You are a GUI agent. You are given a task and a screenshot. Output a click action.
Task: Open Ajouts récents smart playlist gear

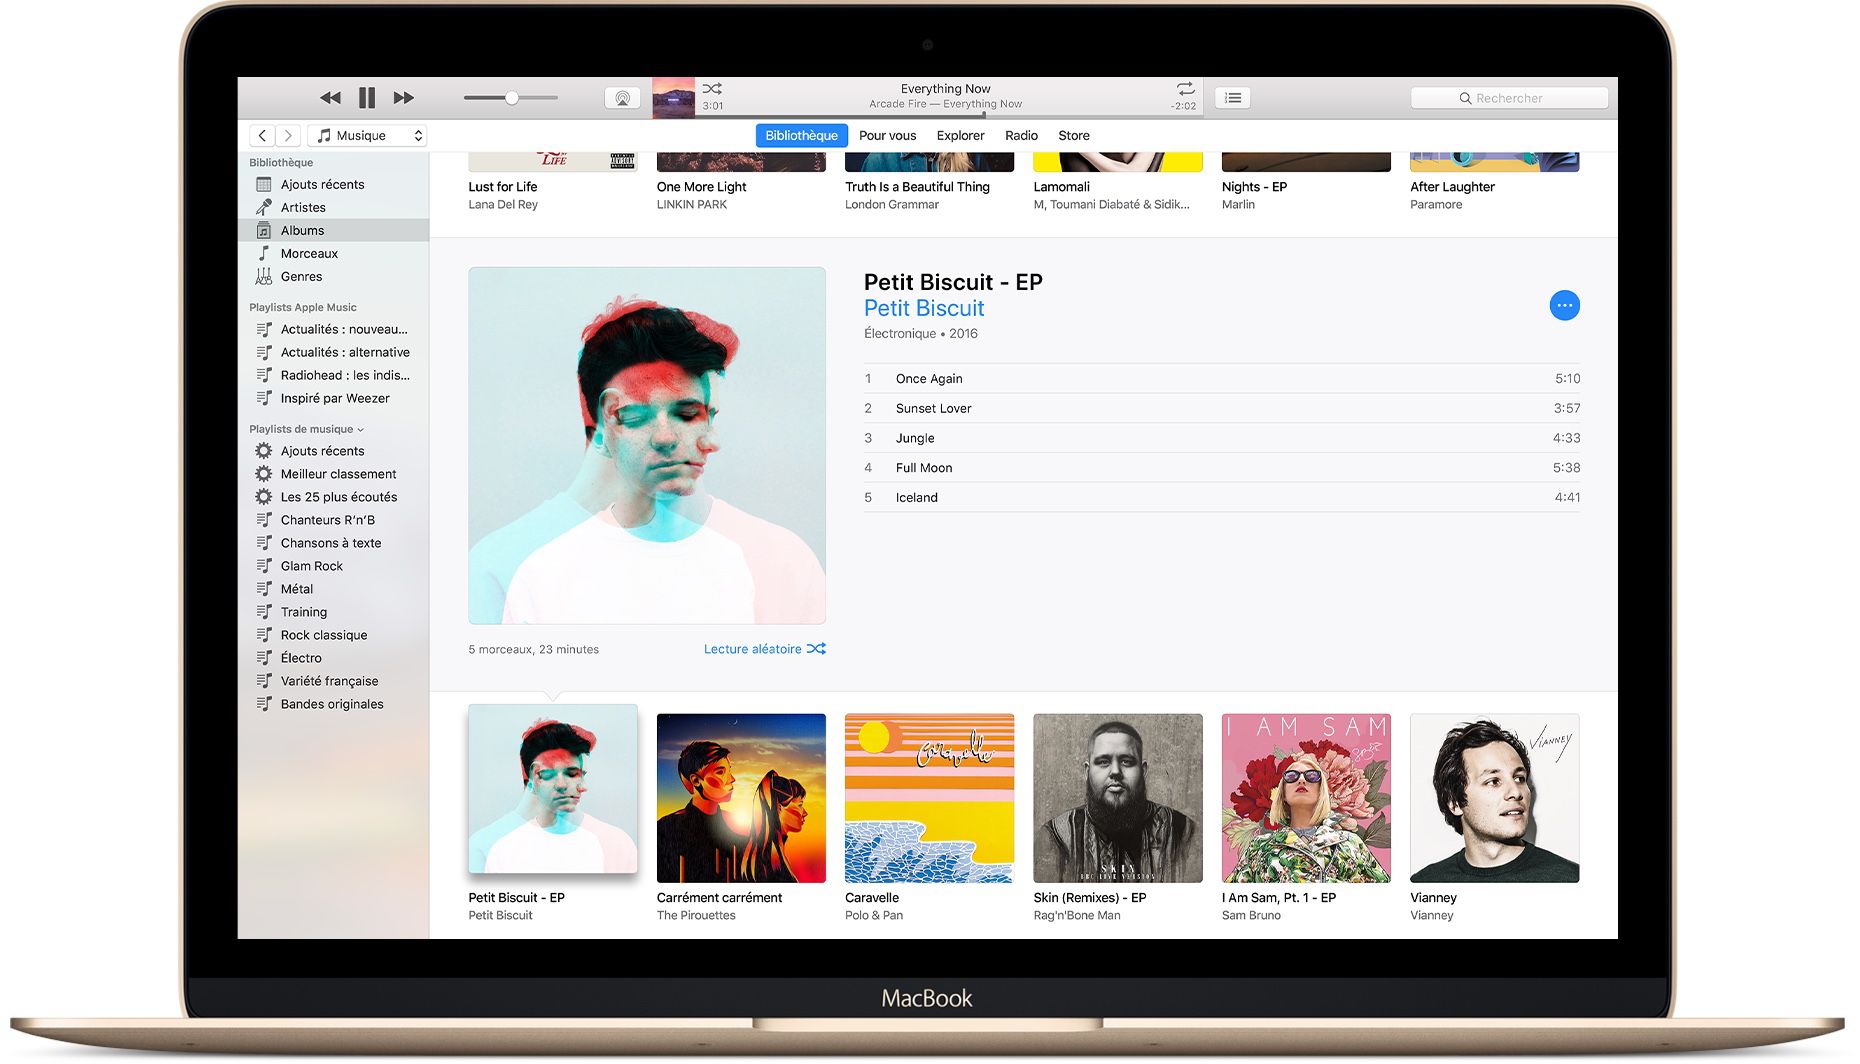click(264, 451)
